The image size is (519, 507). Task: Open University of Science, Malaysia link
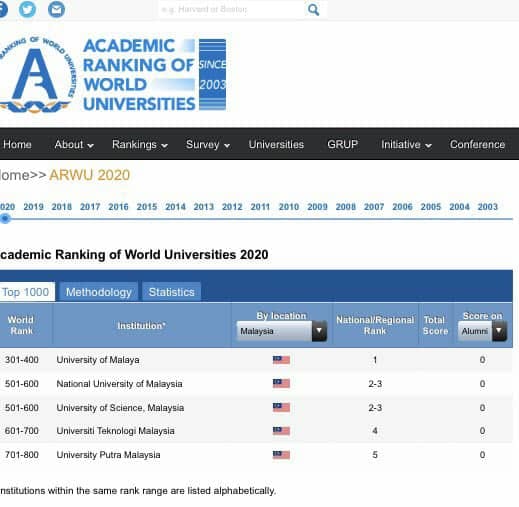pos(120,408)
